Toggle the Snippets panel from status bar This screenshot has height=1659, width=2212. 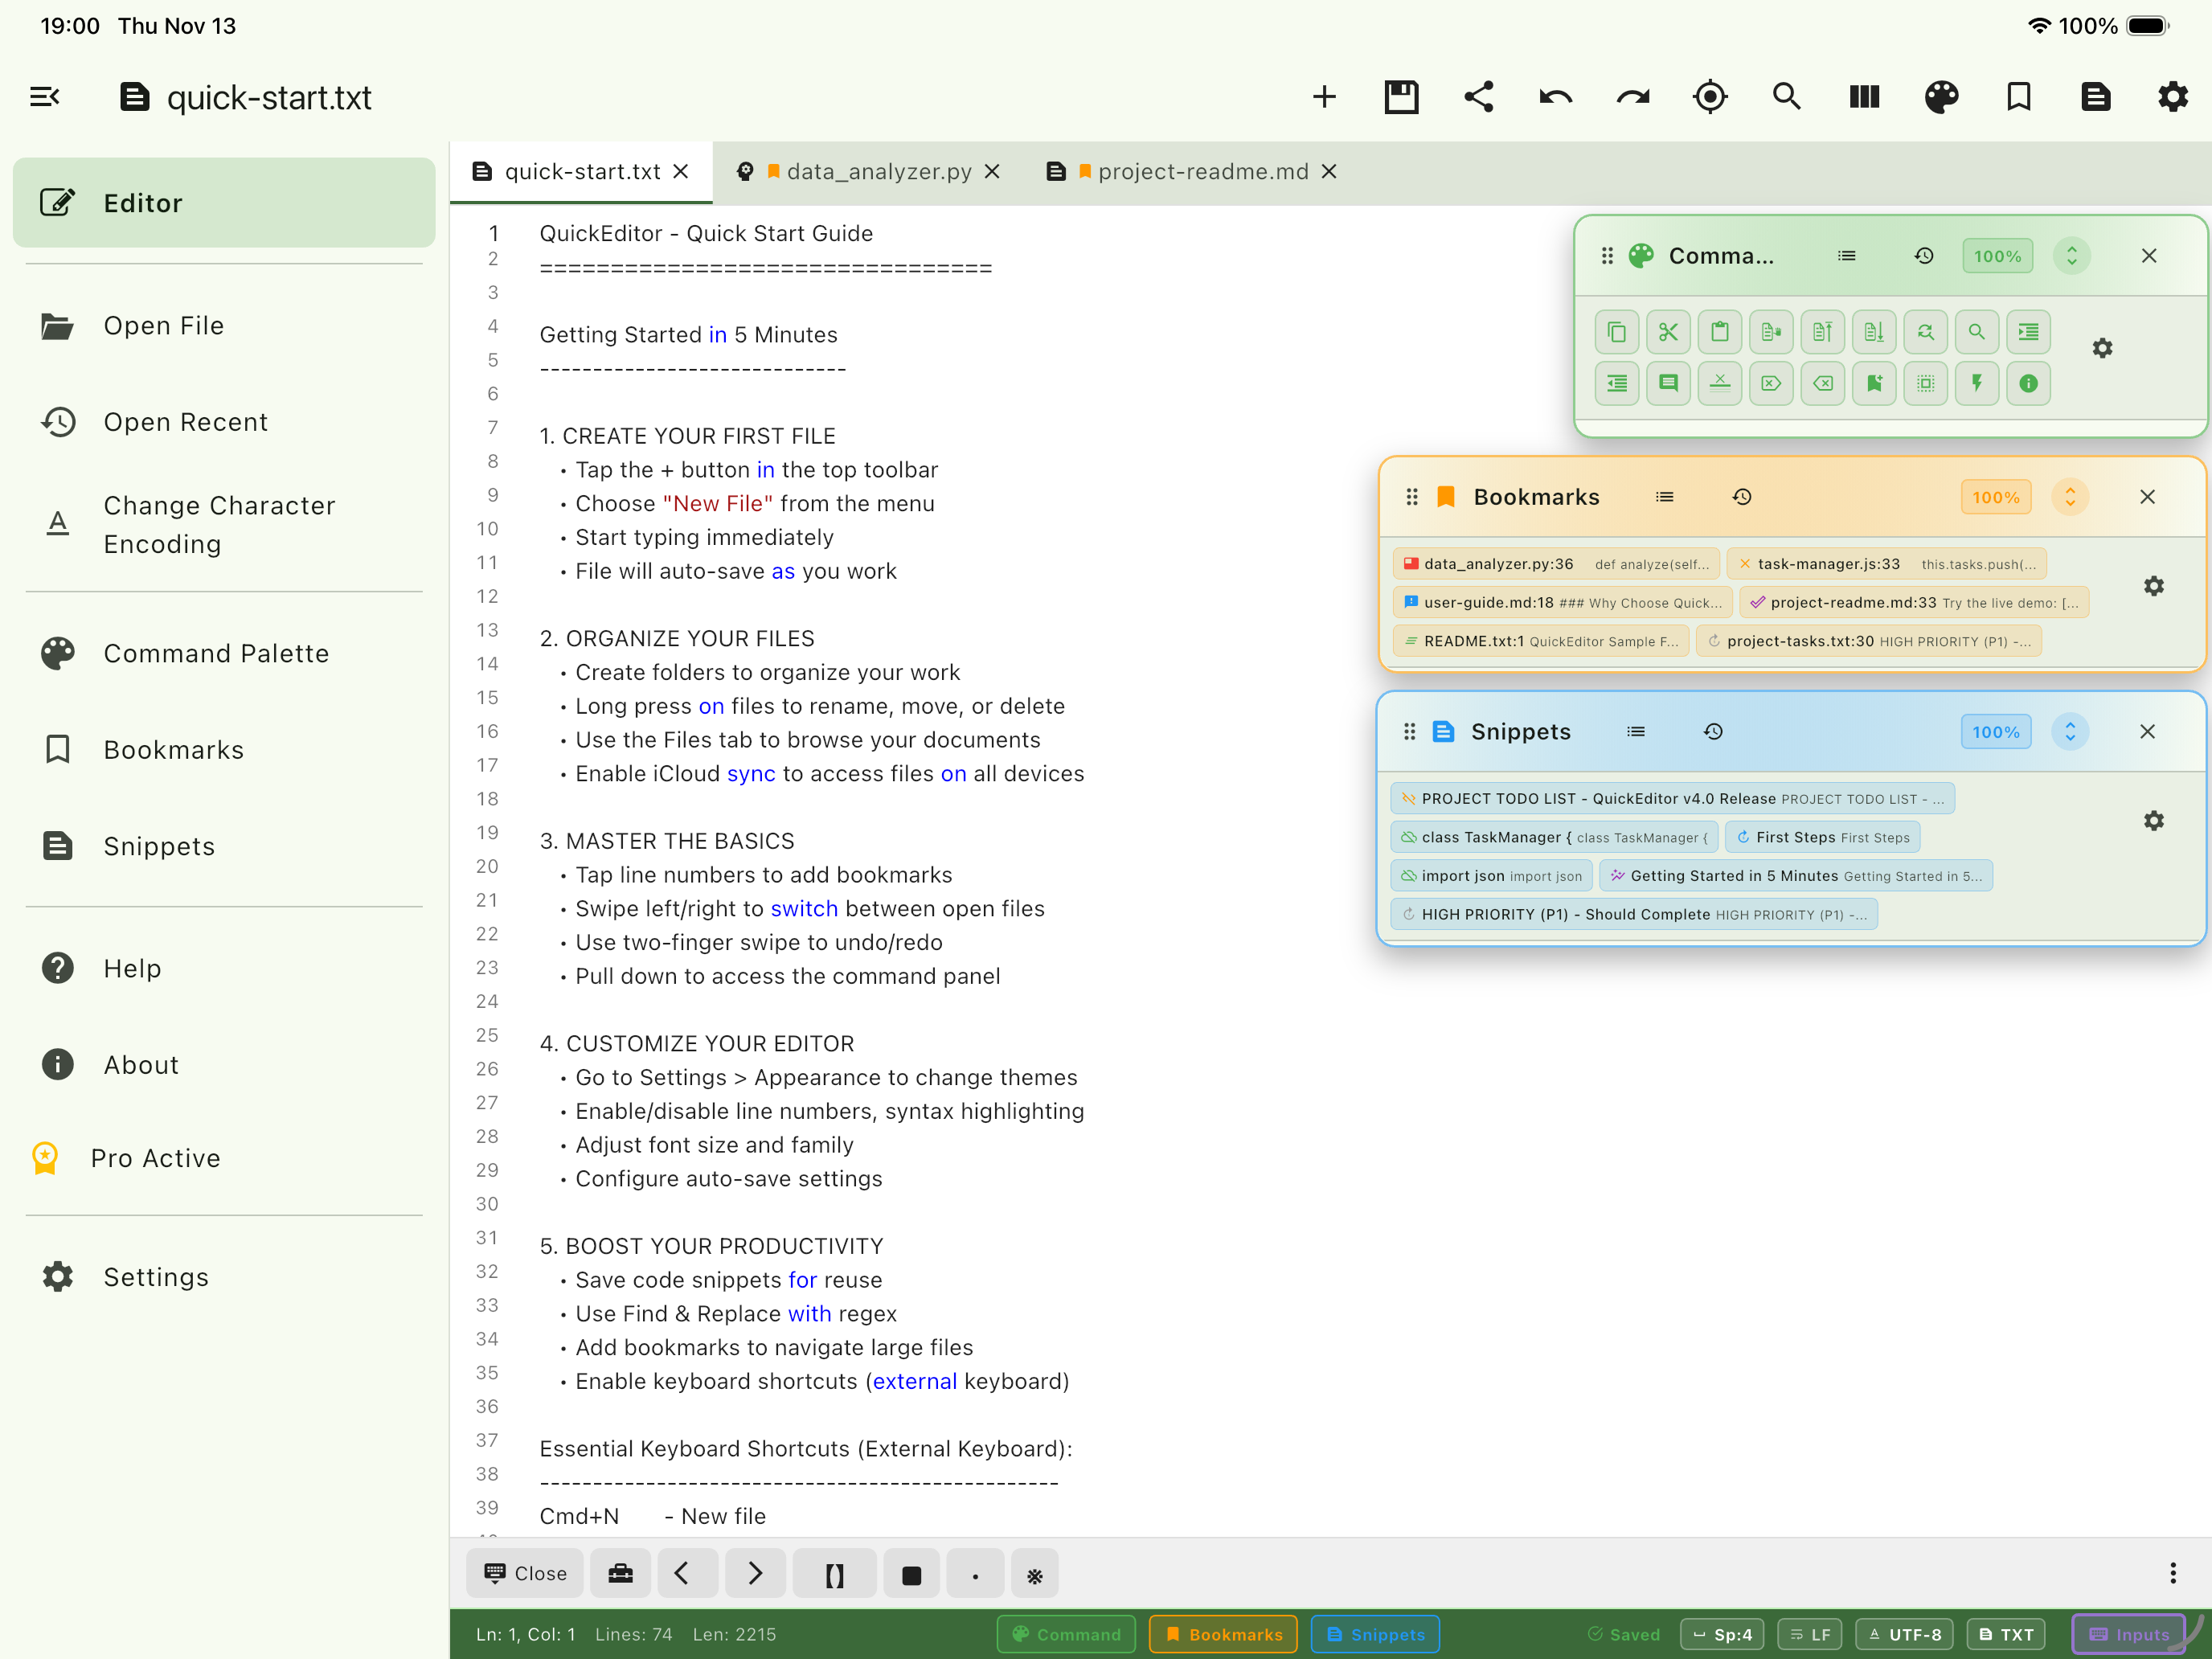coord(1375,1634)
